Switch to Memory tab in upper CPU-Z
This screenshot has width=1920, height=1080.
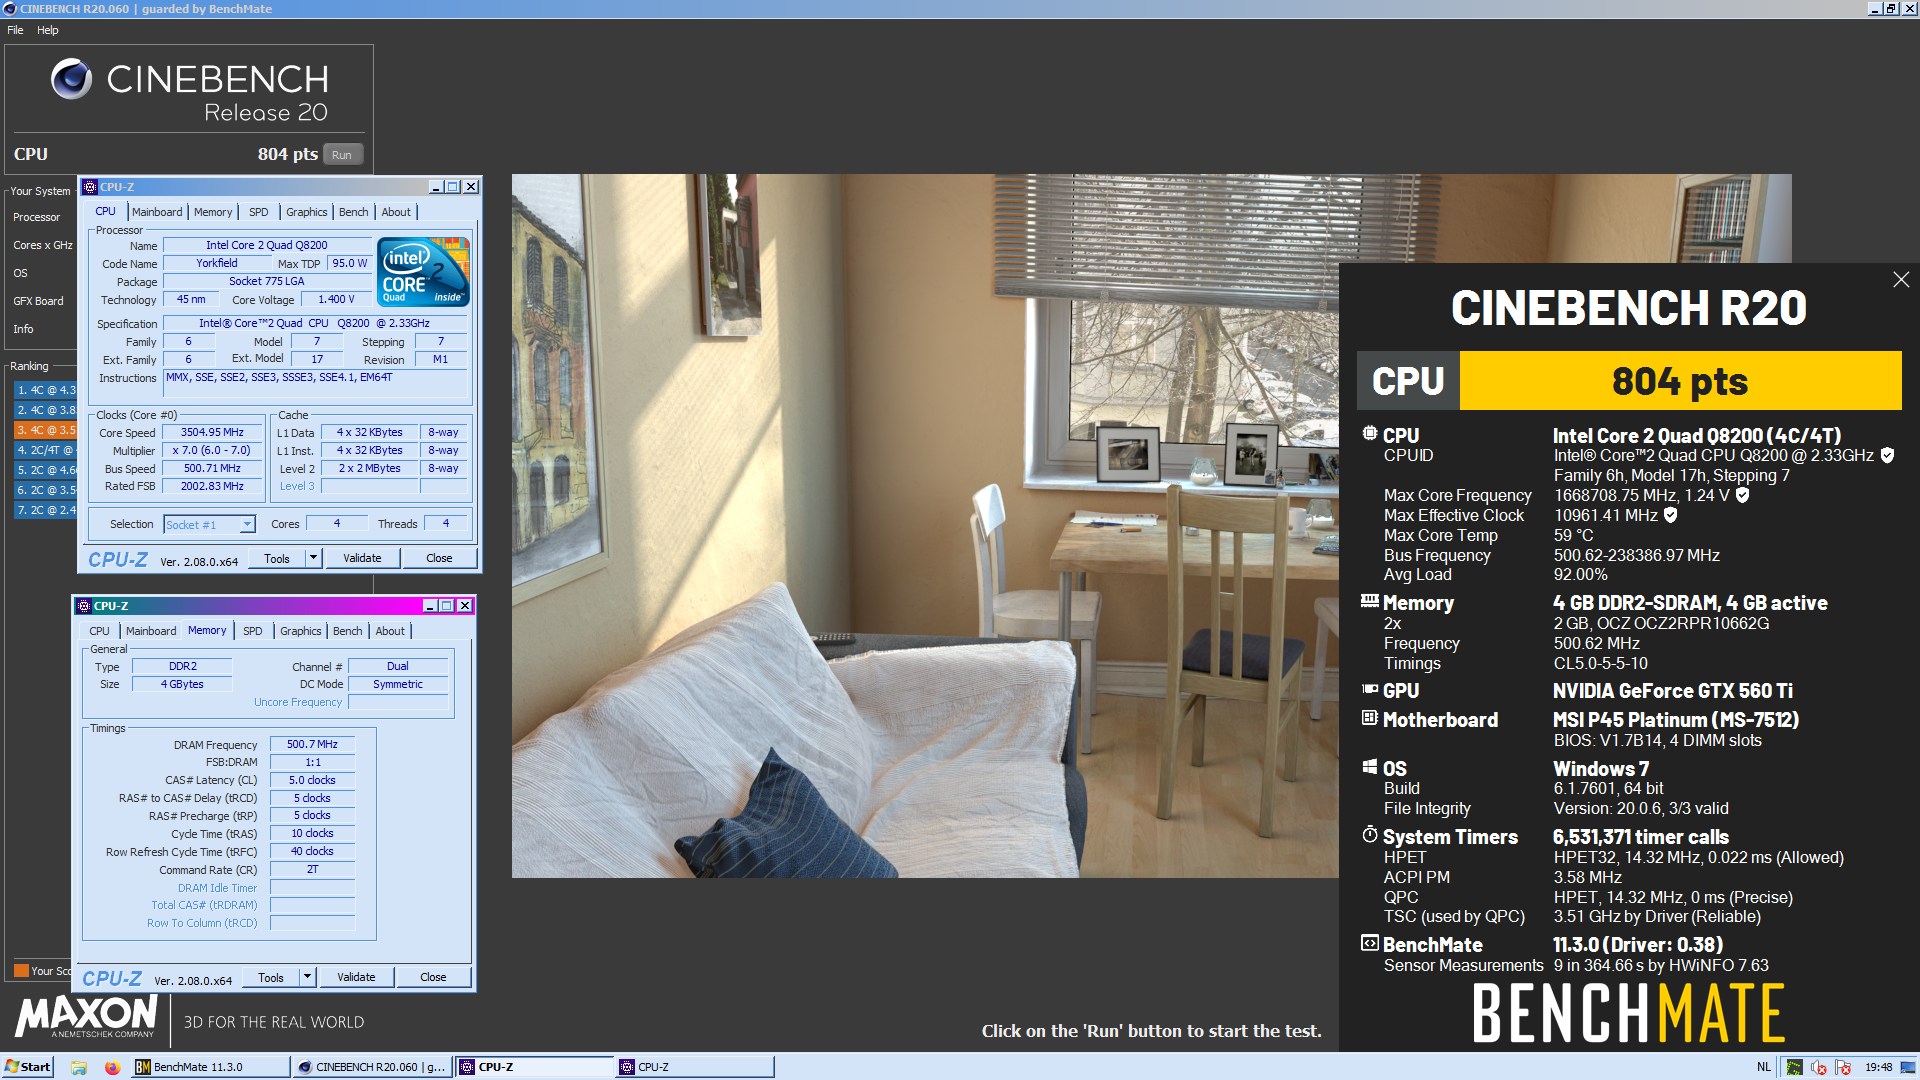click(213, 212)
